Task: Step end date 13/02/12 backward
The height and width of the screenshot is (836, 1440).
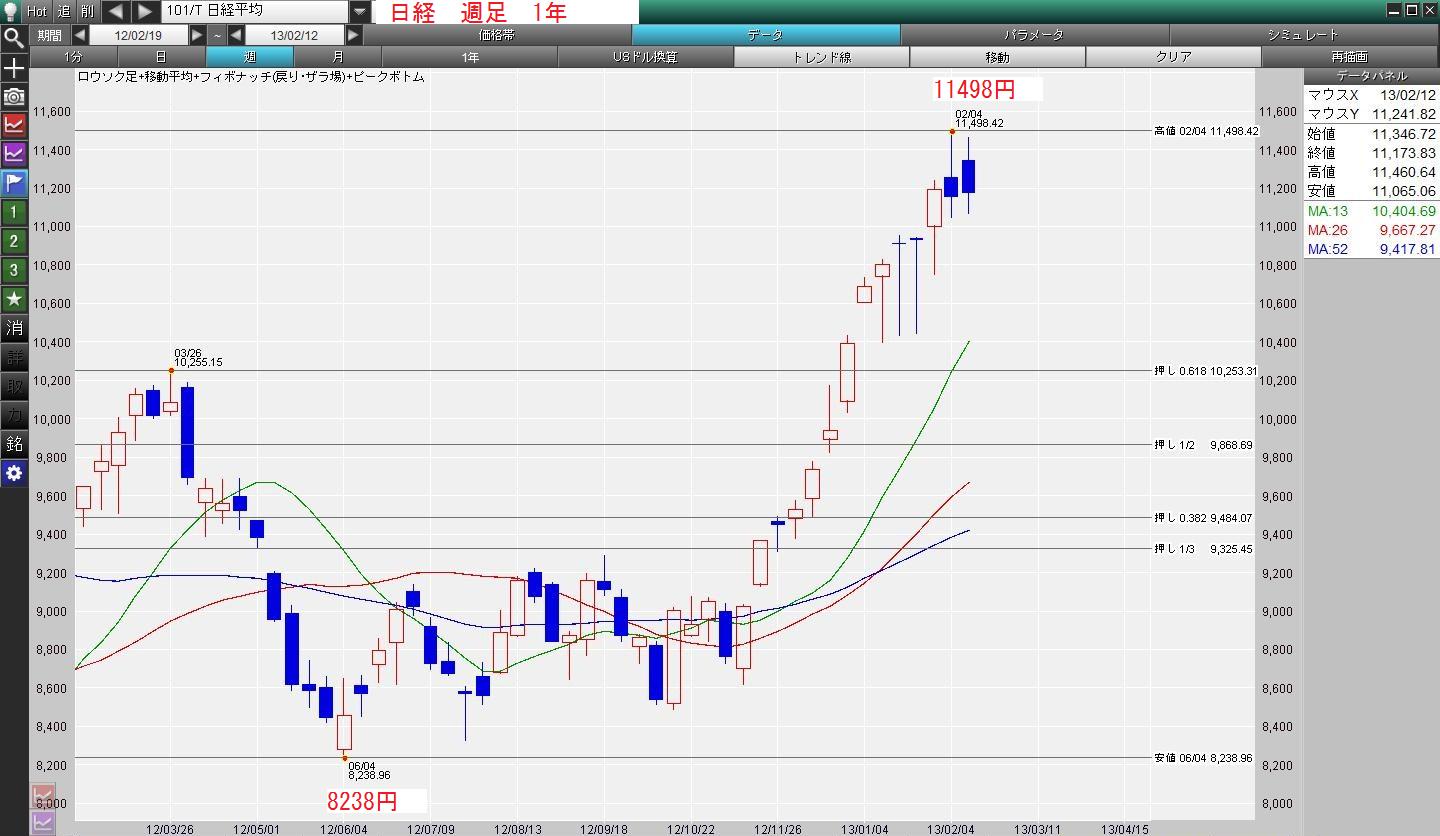Action: tap(236, 35)
